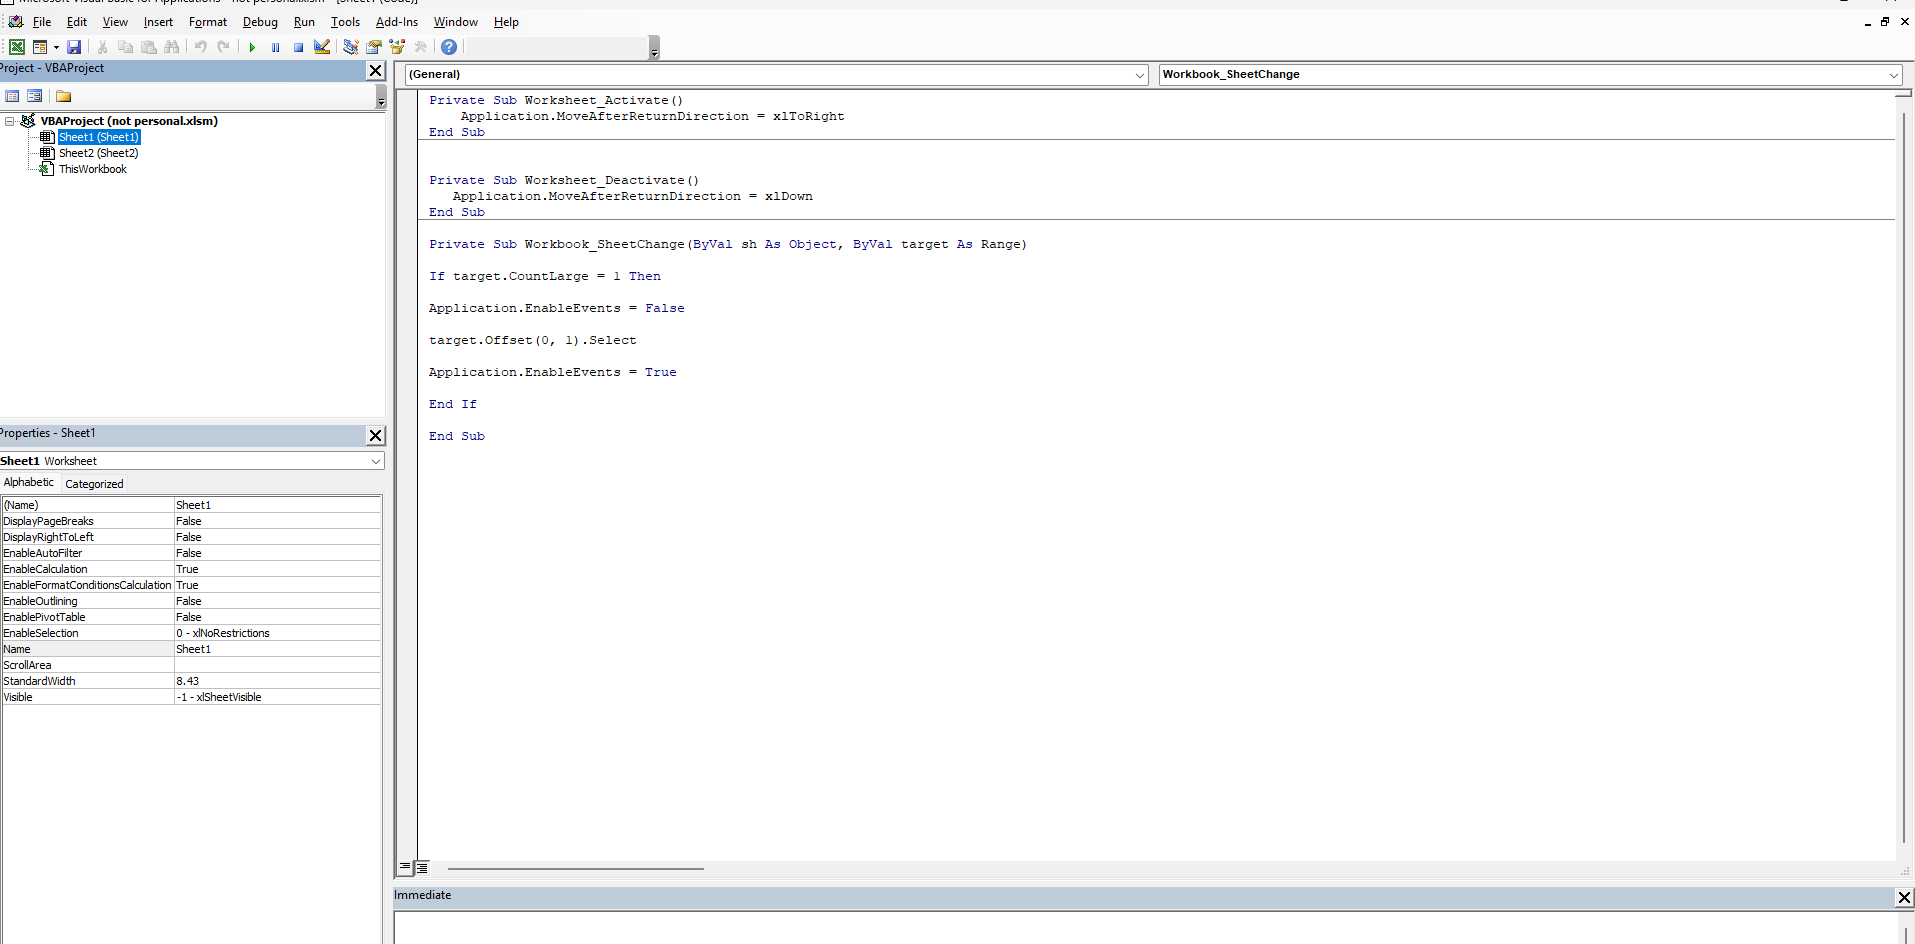This screenshot has width=1915, height=944.
Task: Open the Debug menu
Action: pyautogui.click(x=260, y=22)
